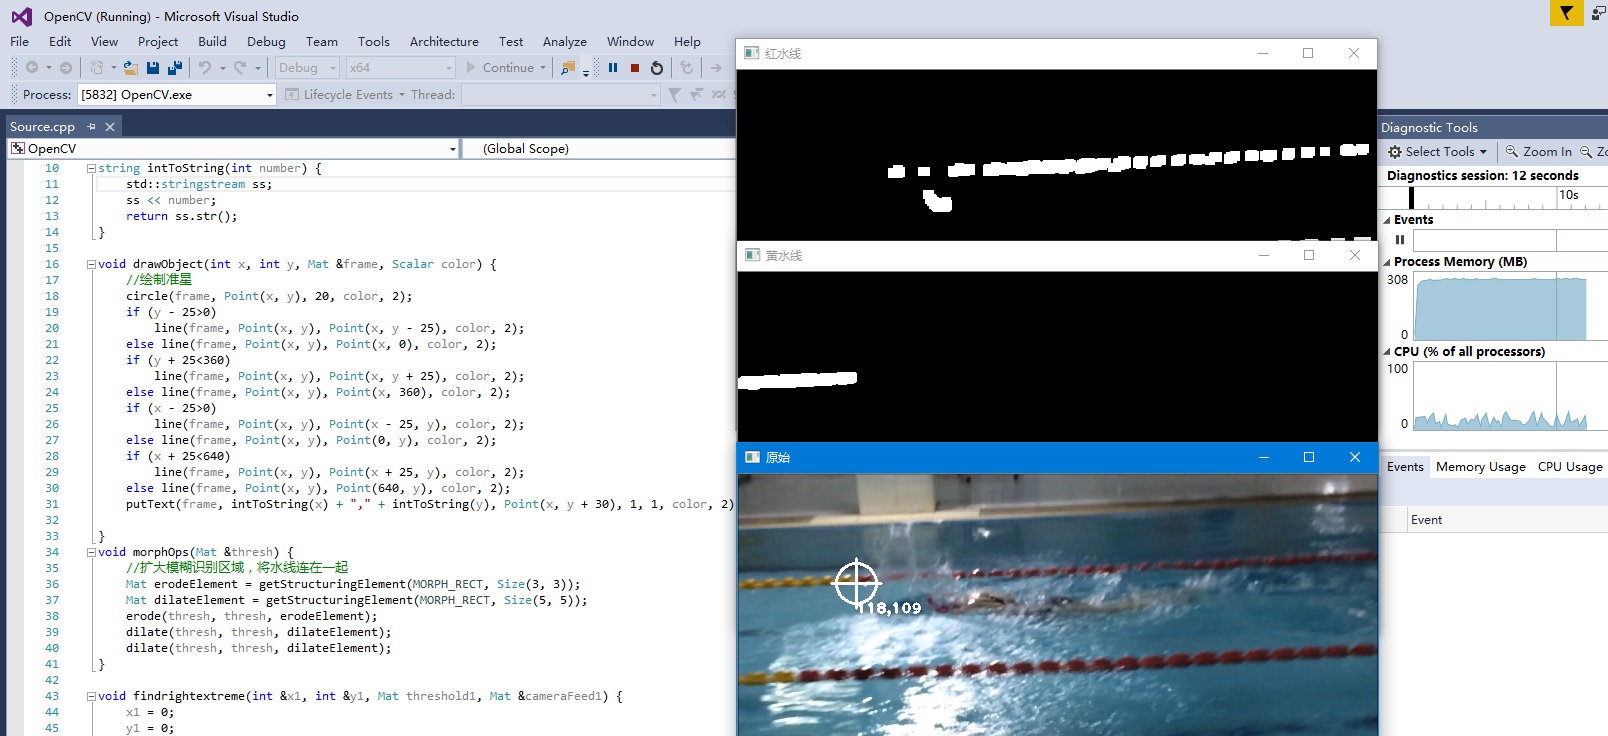Open the (Global Scope) dropdown
The height and width of the screenshot is (736, 1608).
600,149
